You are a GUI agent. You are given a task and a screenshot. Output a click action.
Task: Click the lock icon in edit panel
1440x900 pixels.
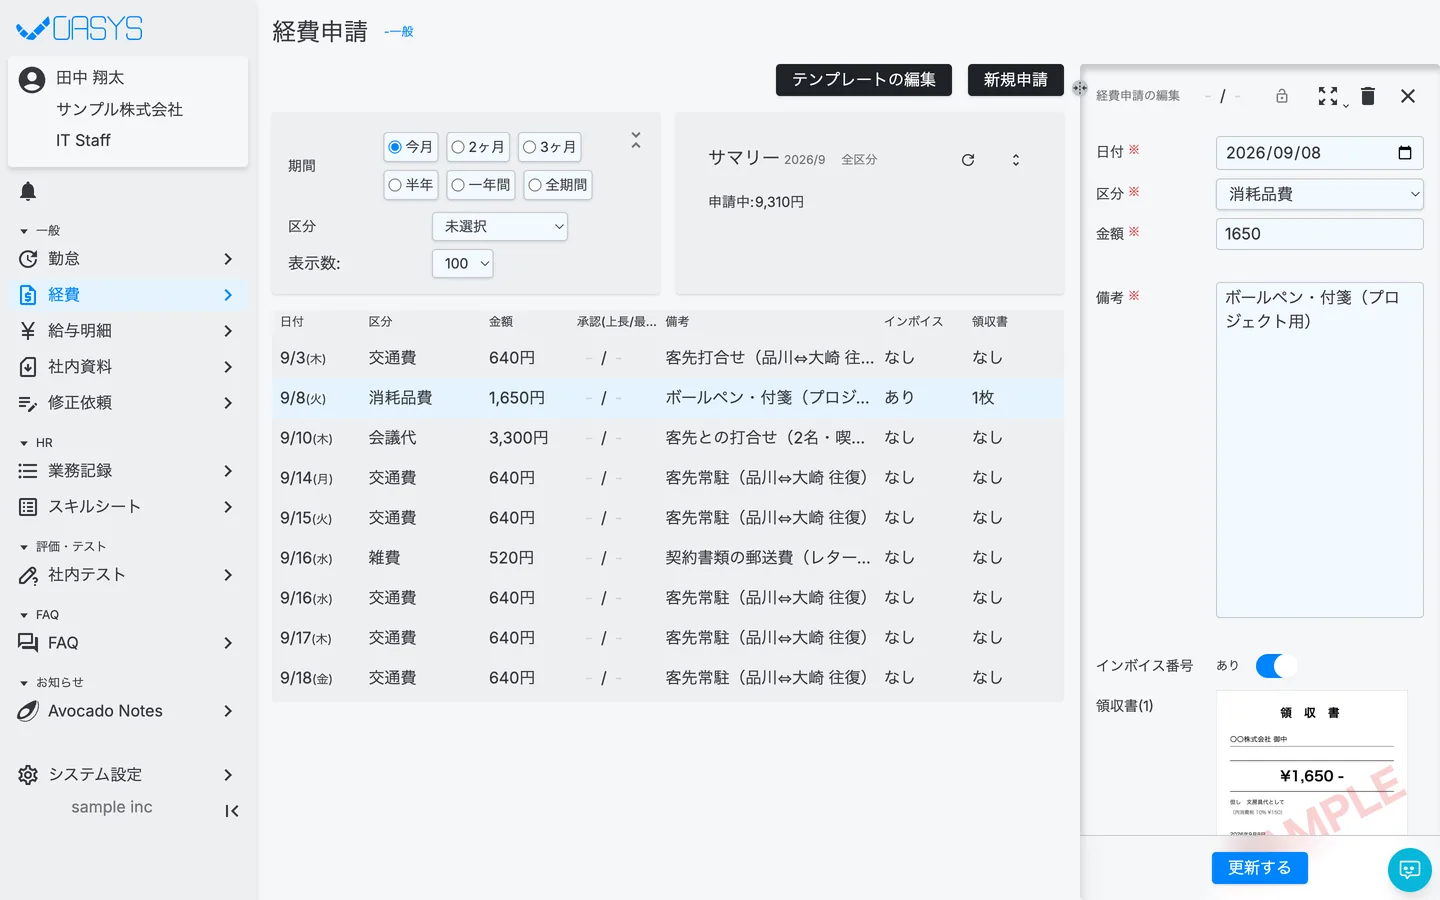tap(1282, 96)
